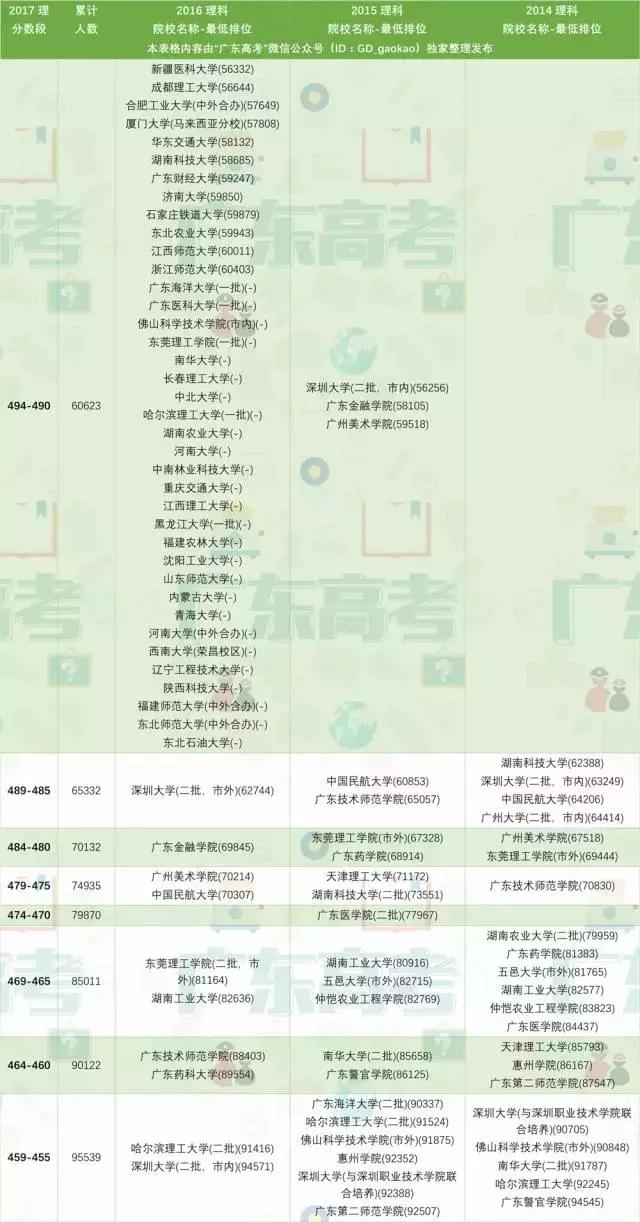Click 东北农业大学(59943)
The height and width of the screenshot is (1222, 640).
coord(202,233)
